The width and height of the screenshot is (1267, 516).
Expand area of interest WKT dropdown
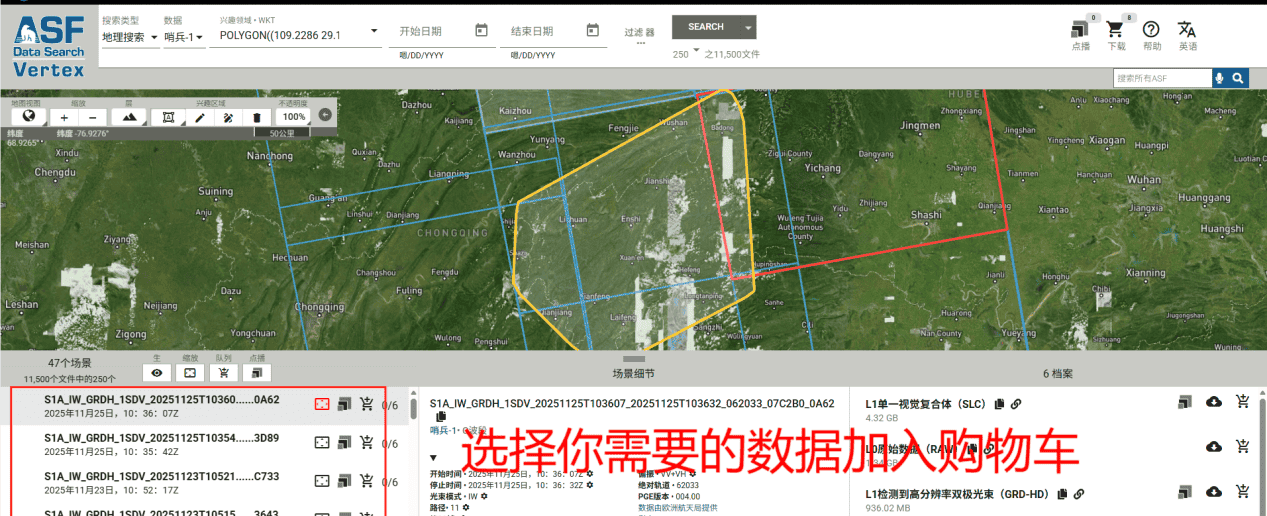click(x=374, y=33)
